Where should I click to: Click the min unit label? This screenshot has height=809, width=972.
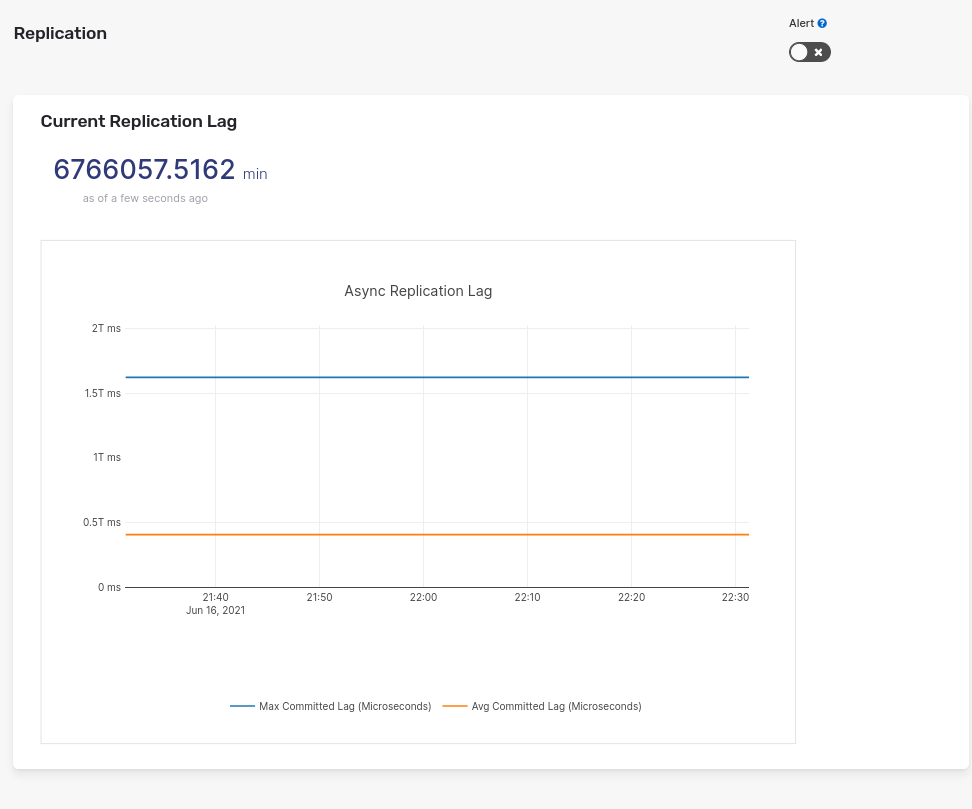pyautogui.click(x=254, y=174)
